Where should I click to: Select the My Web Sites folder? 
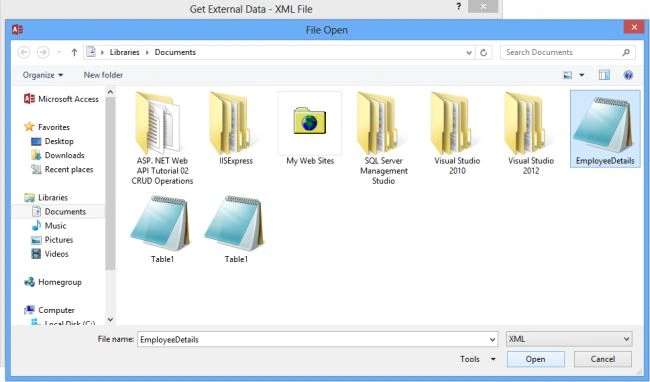pyautogui.click(x=310, y=128)
